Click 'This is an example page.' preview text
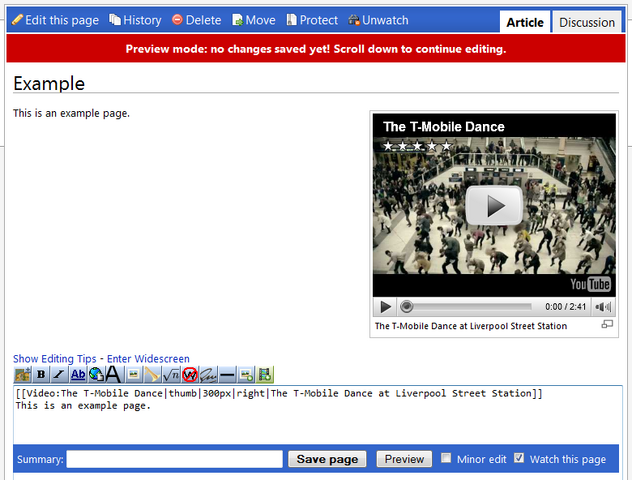The image size is (632, 480). [71, 113]
